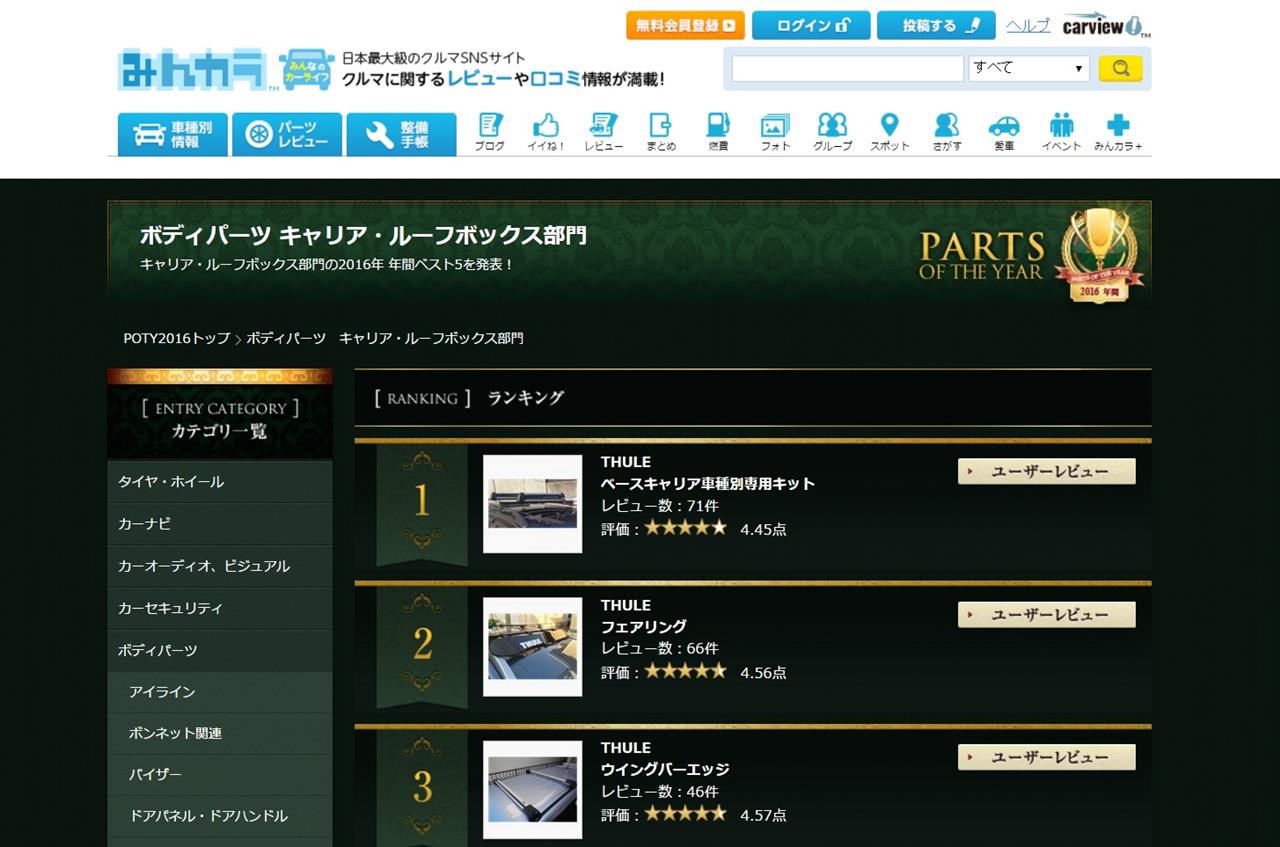
Task: Open ユーザーレビュー for フェアリング
Action: [1047, 615]
